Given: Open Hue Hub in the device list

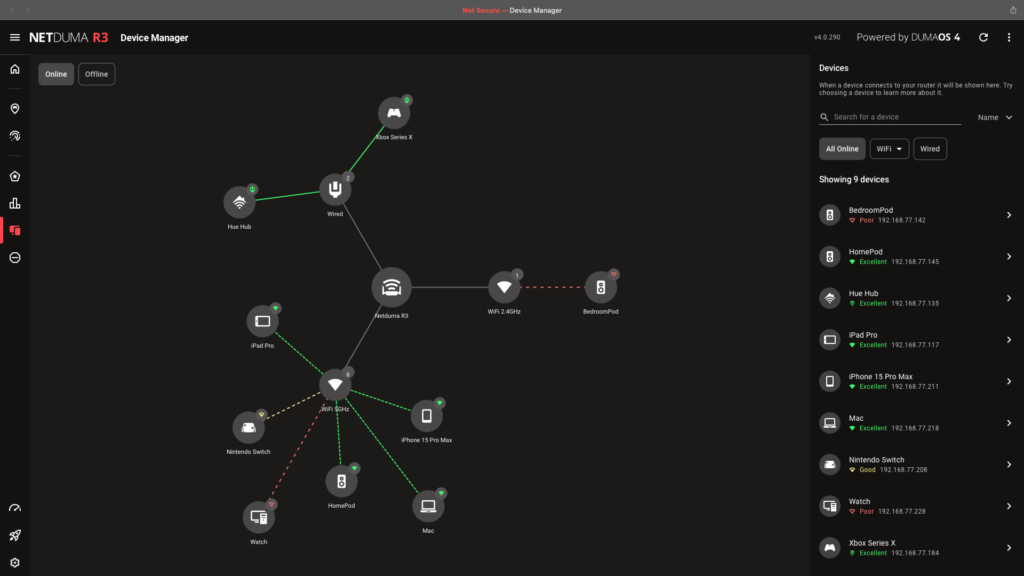Looking at the screenshot, I should [916, 298].
